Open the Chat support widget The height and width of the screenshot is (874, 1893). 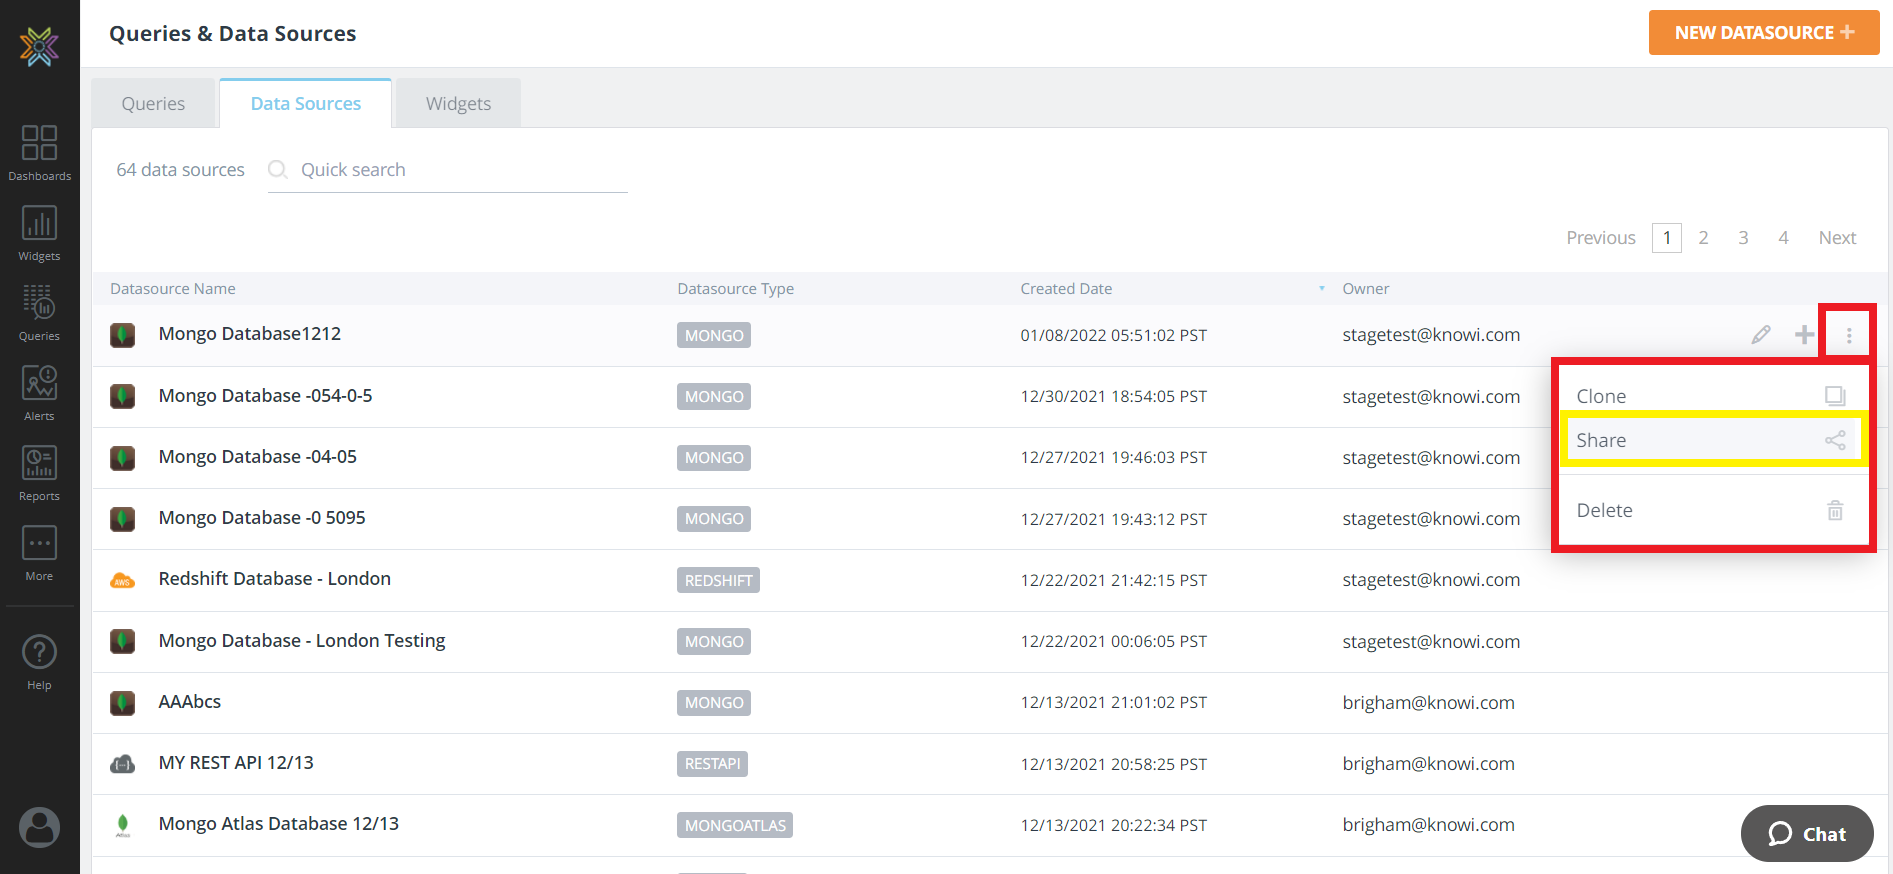click(1806, 834)
